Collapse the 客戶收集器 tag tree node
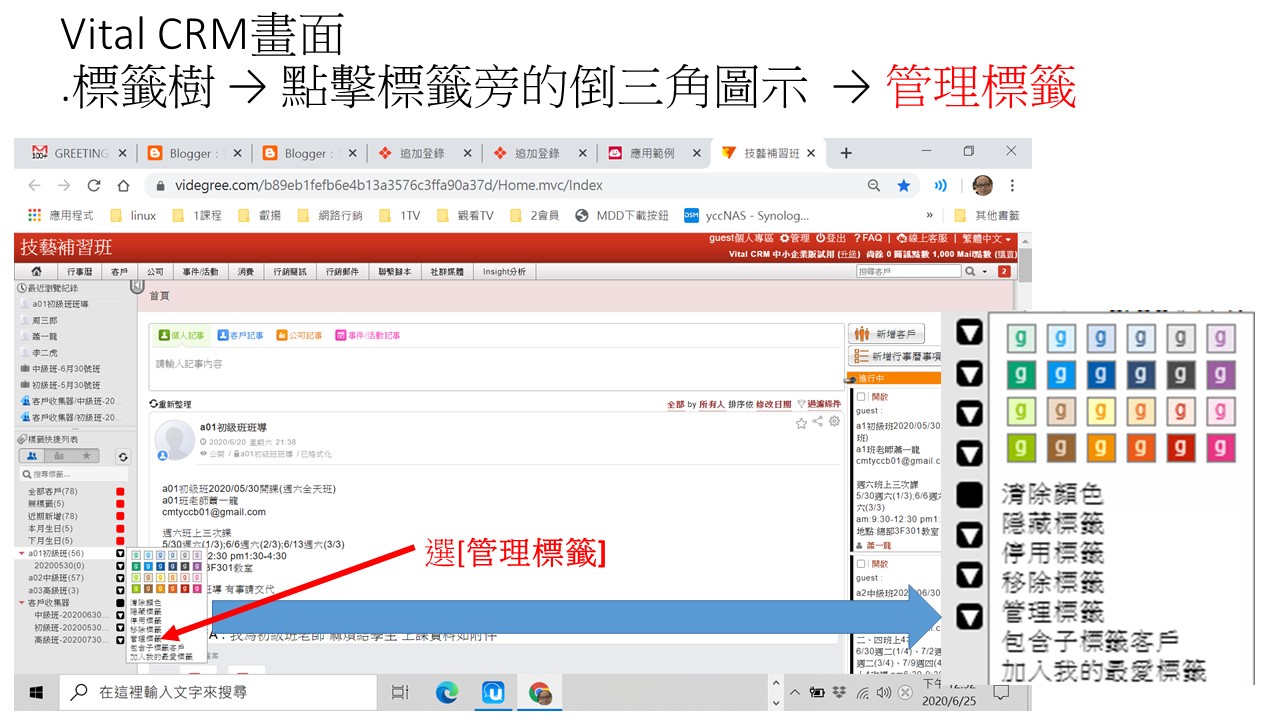1280x720 pixels. 22,603
